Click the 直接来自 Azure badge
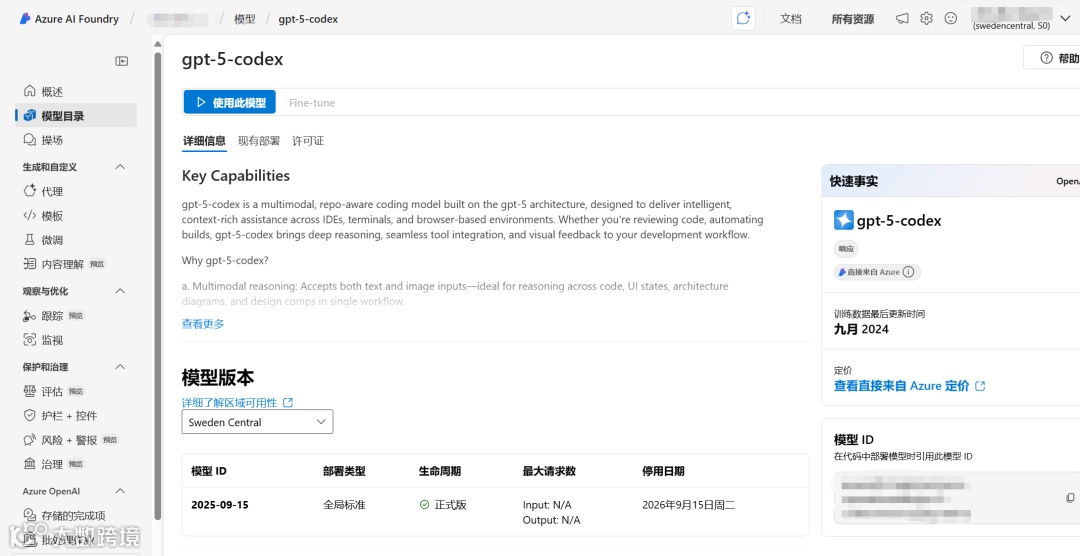 [x=878, y=271]
